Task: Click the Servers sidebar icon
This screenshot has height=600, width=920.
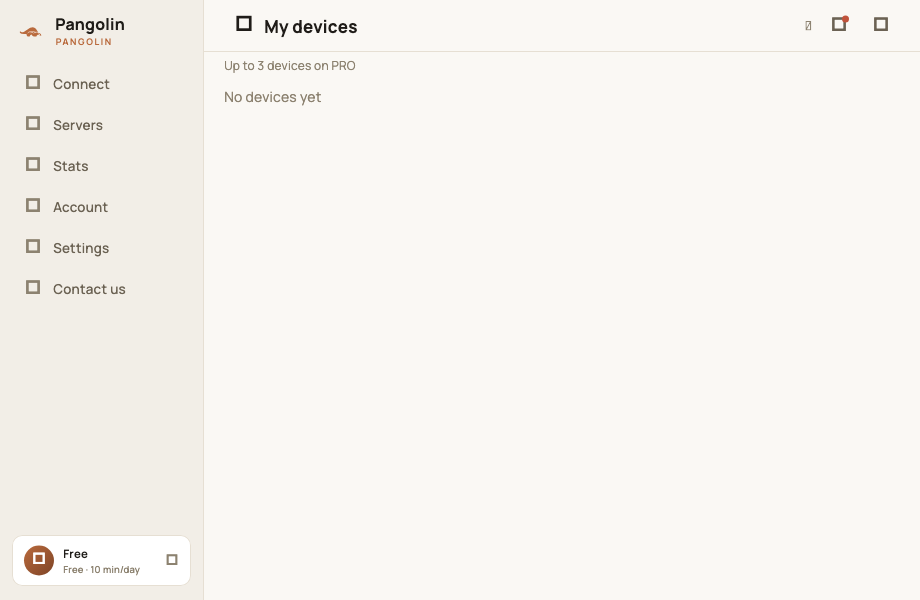Action: [x=33, y=124]
